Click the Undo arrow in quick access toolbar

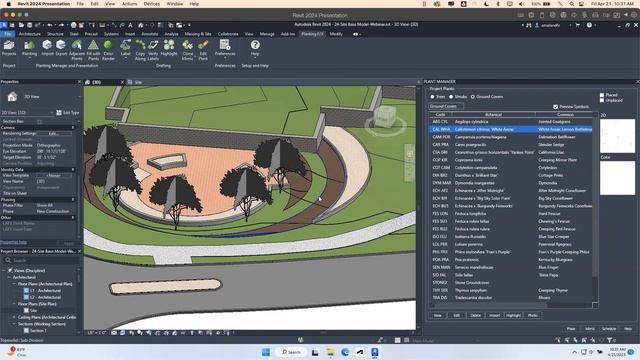[x=50, y=25]
